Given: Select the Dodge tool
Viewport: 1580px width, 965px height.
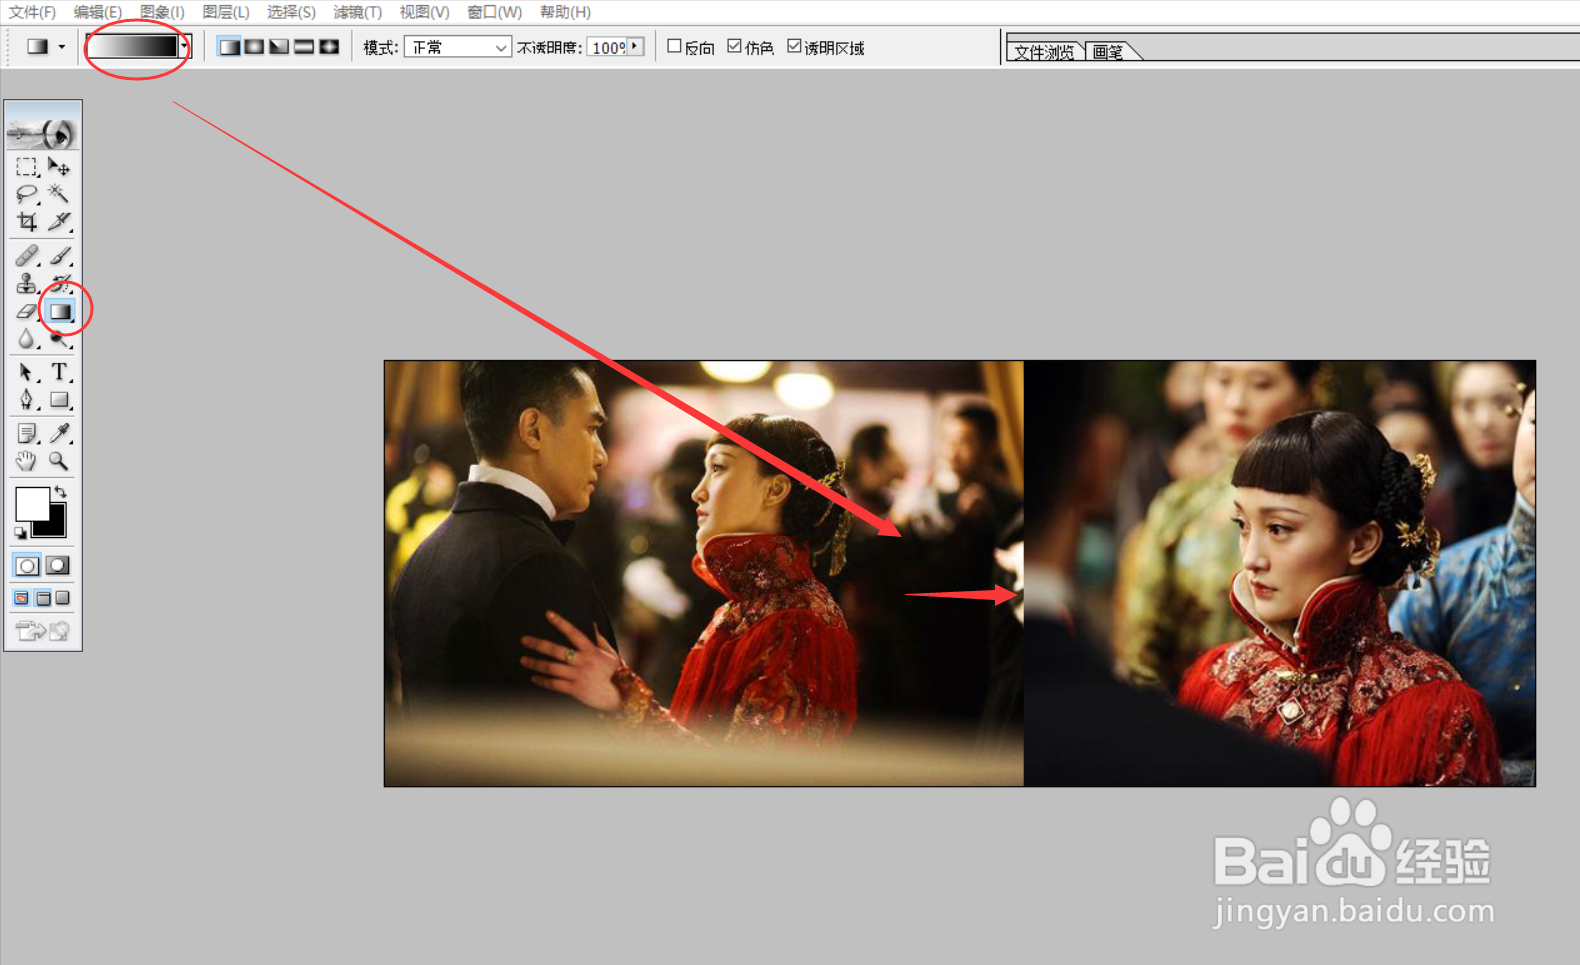Looking at the screenshot, I should pyautogui.click(x=59, y=339).
